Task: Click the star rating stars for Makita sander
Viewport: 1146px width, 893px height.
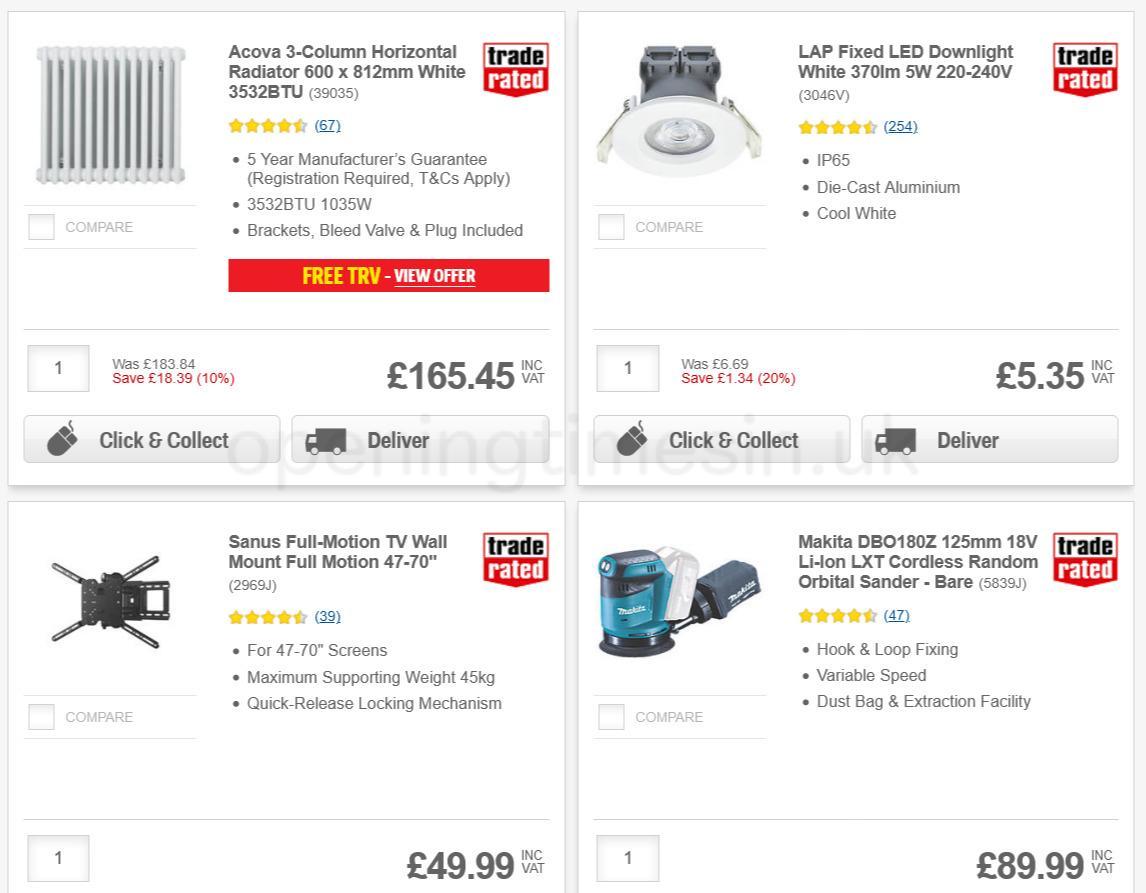Action: [836, 615]
